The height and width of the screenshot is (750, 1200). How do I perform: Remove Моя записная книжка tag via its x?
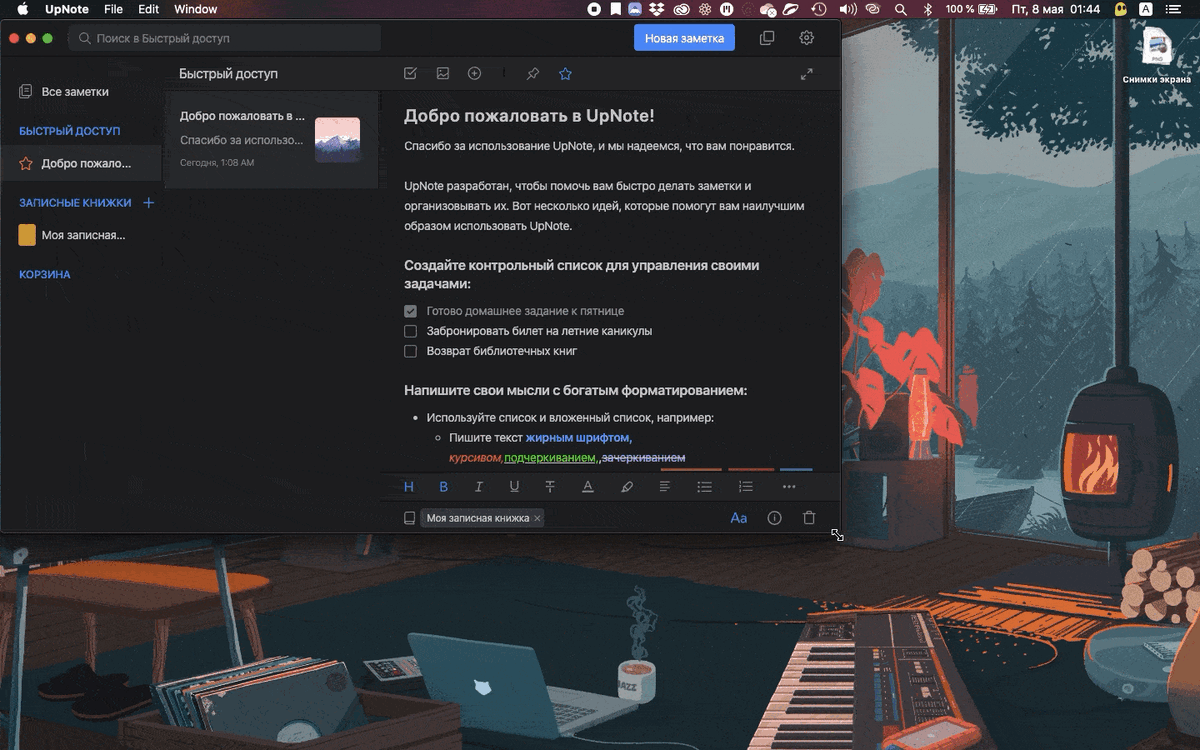tap(537, 518)
